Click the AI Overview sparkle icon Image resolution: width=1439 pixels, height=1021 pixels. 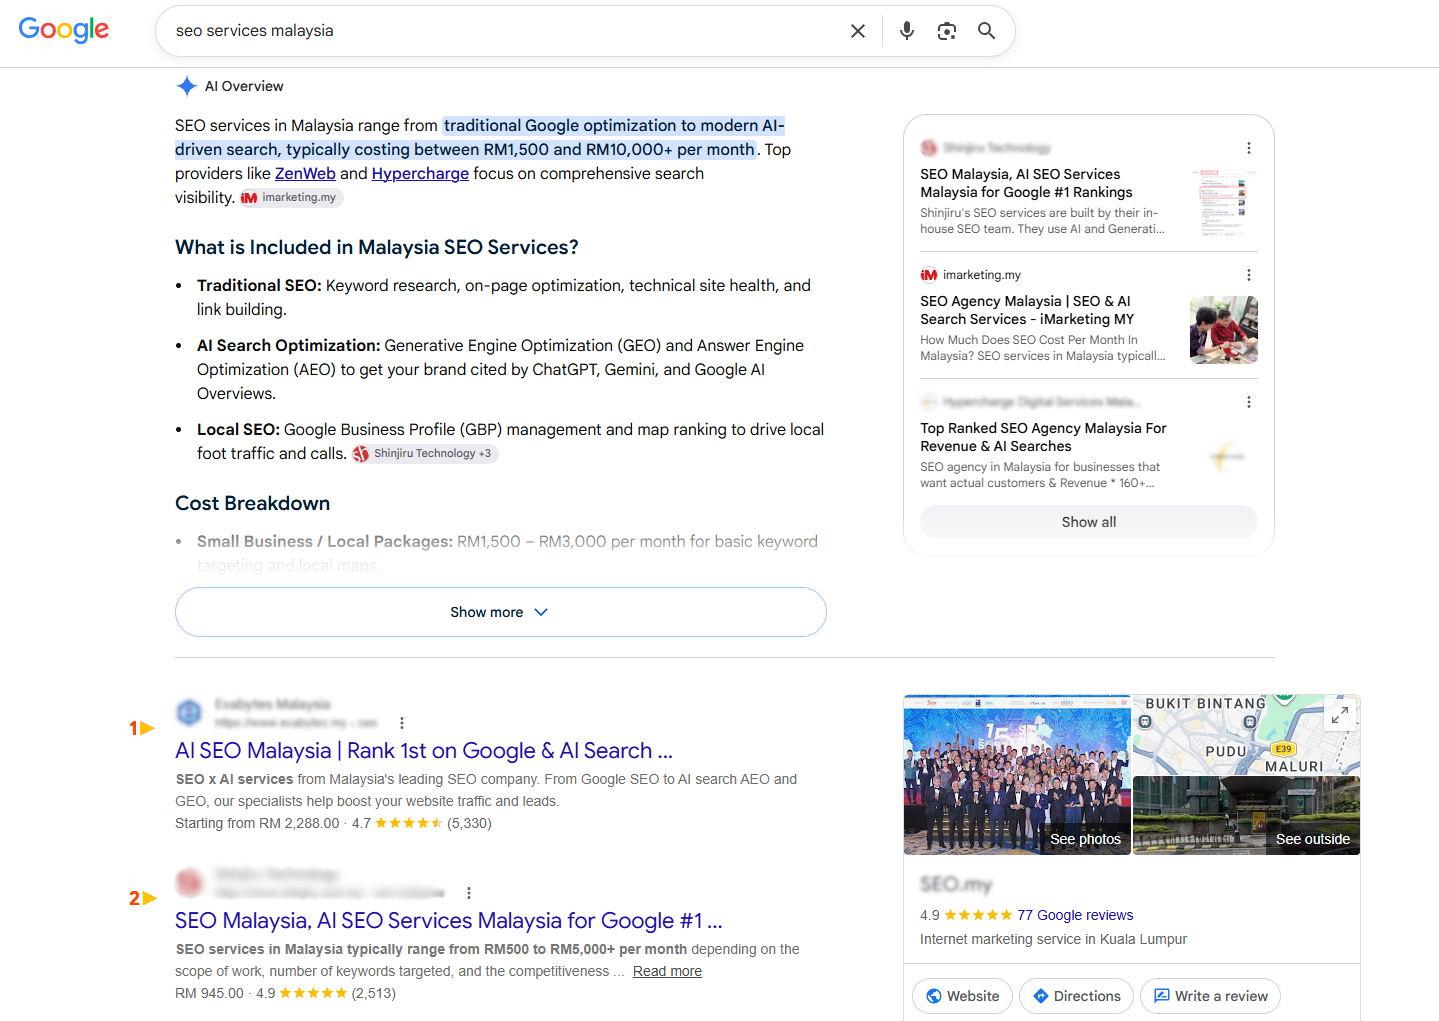pyautogui.click(x=186, y=86)
